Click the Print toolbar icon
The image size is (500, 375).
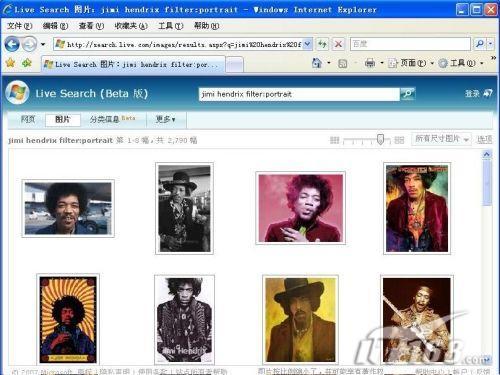(370, 63)
